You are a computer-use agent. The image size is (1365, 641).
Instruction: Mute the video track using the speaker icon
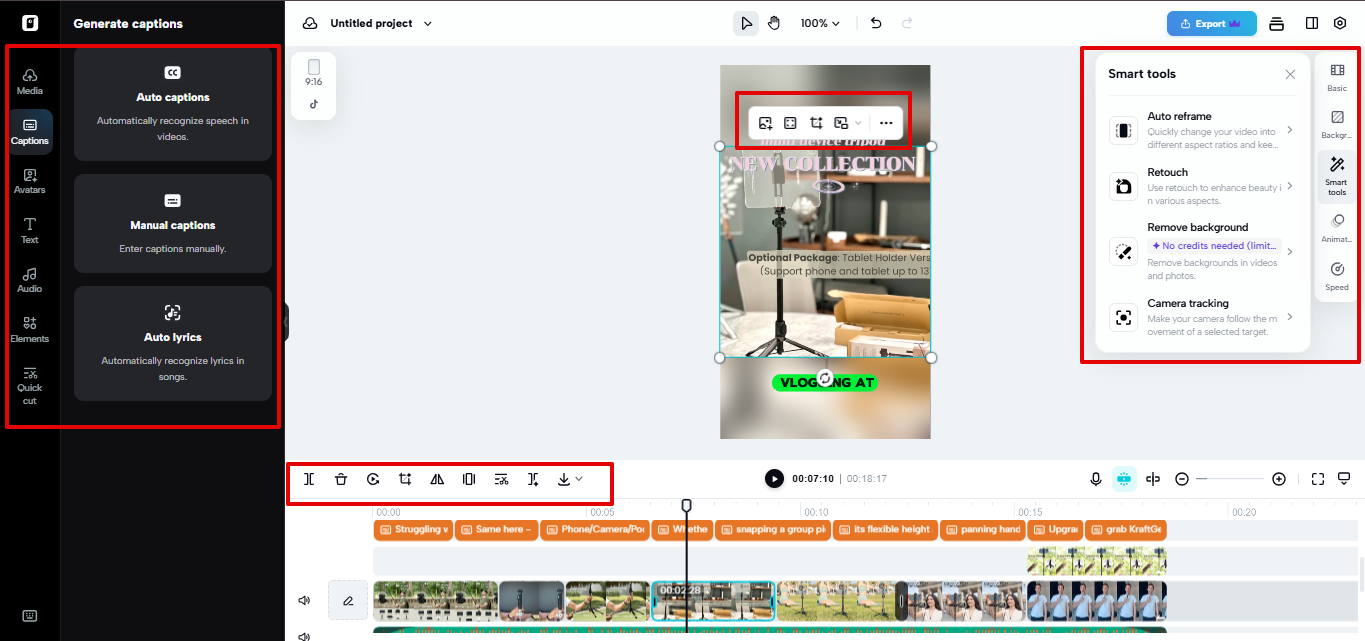[x=304, y=599]
